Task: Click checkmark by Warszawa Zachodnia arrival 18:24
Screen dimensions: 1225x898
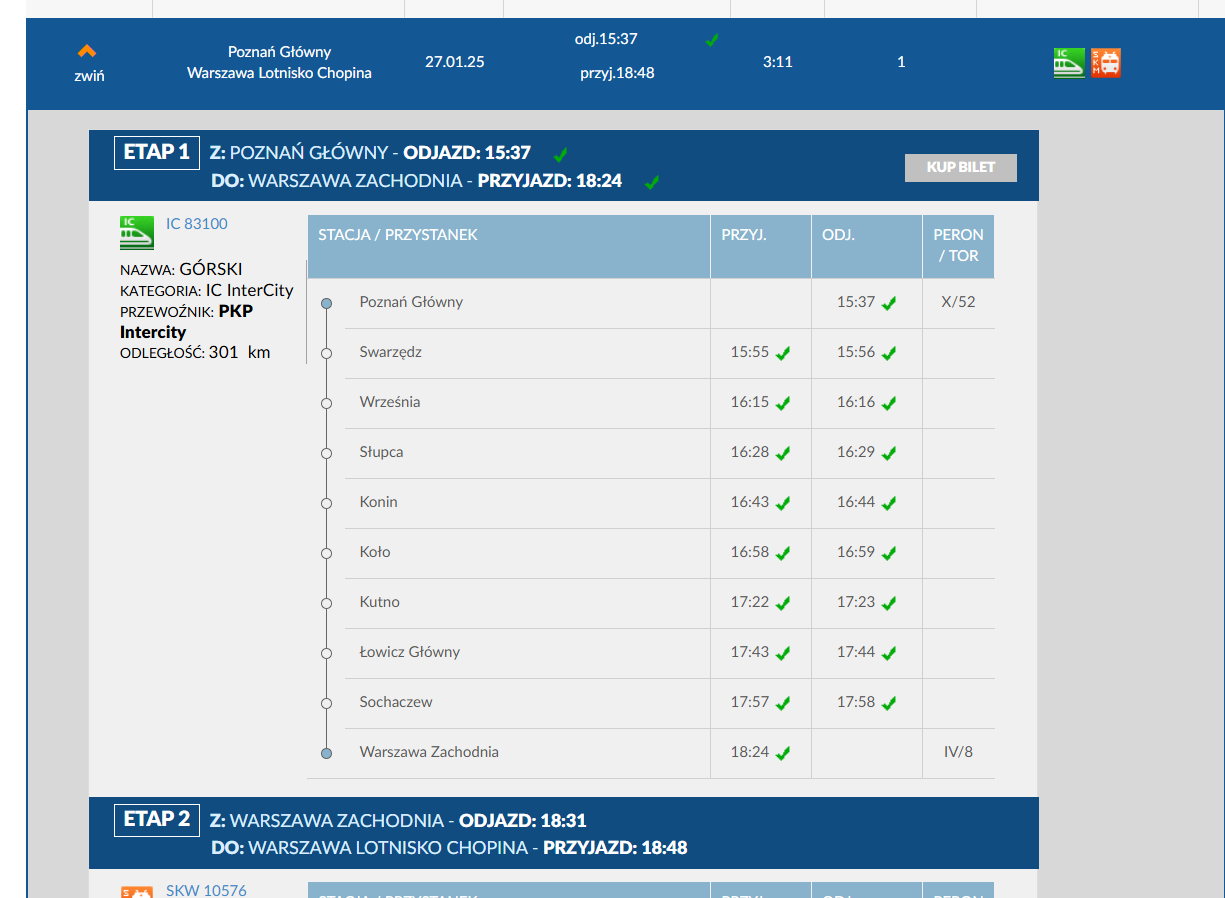Action: coord(783,753)
